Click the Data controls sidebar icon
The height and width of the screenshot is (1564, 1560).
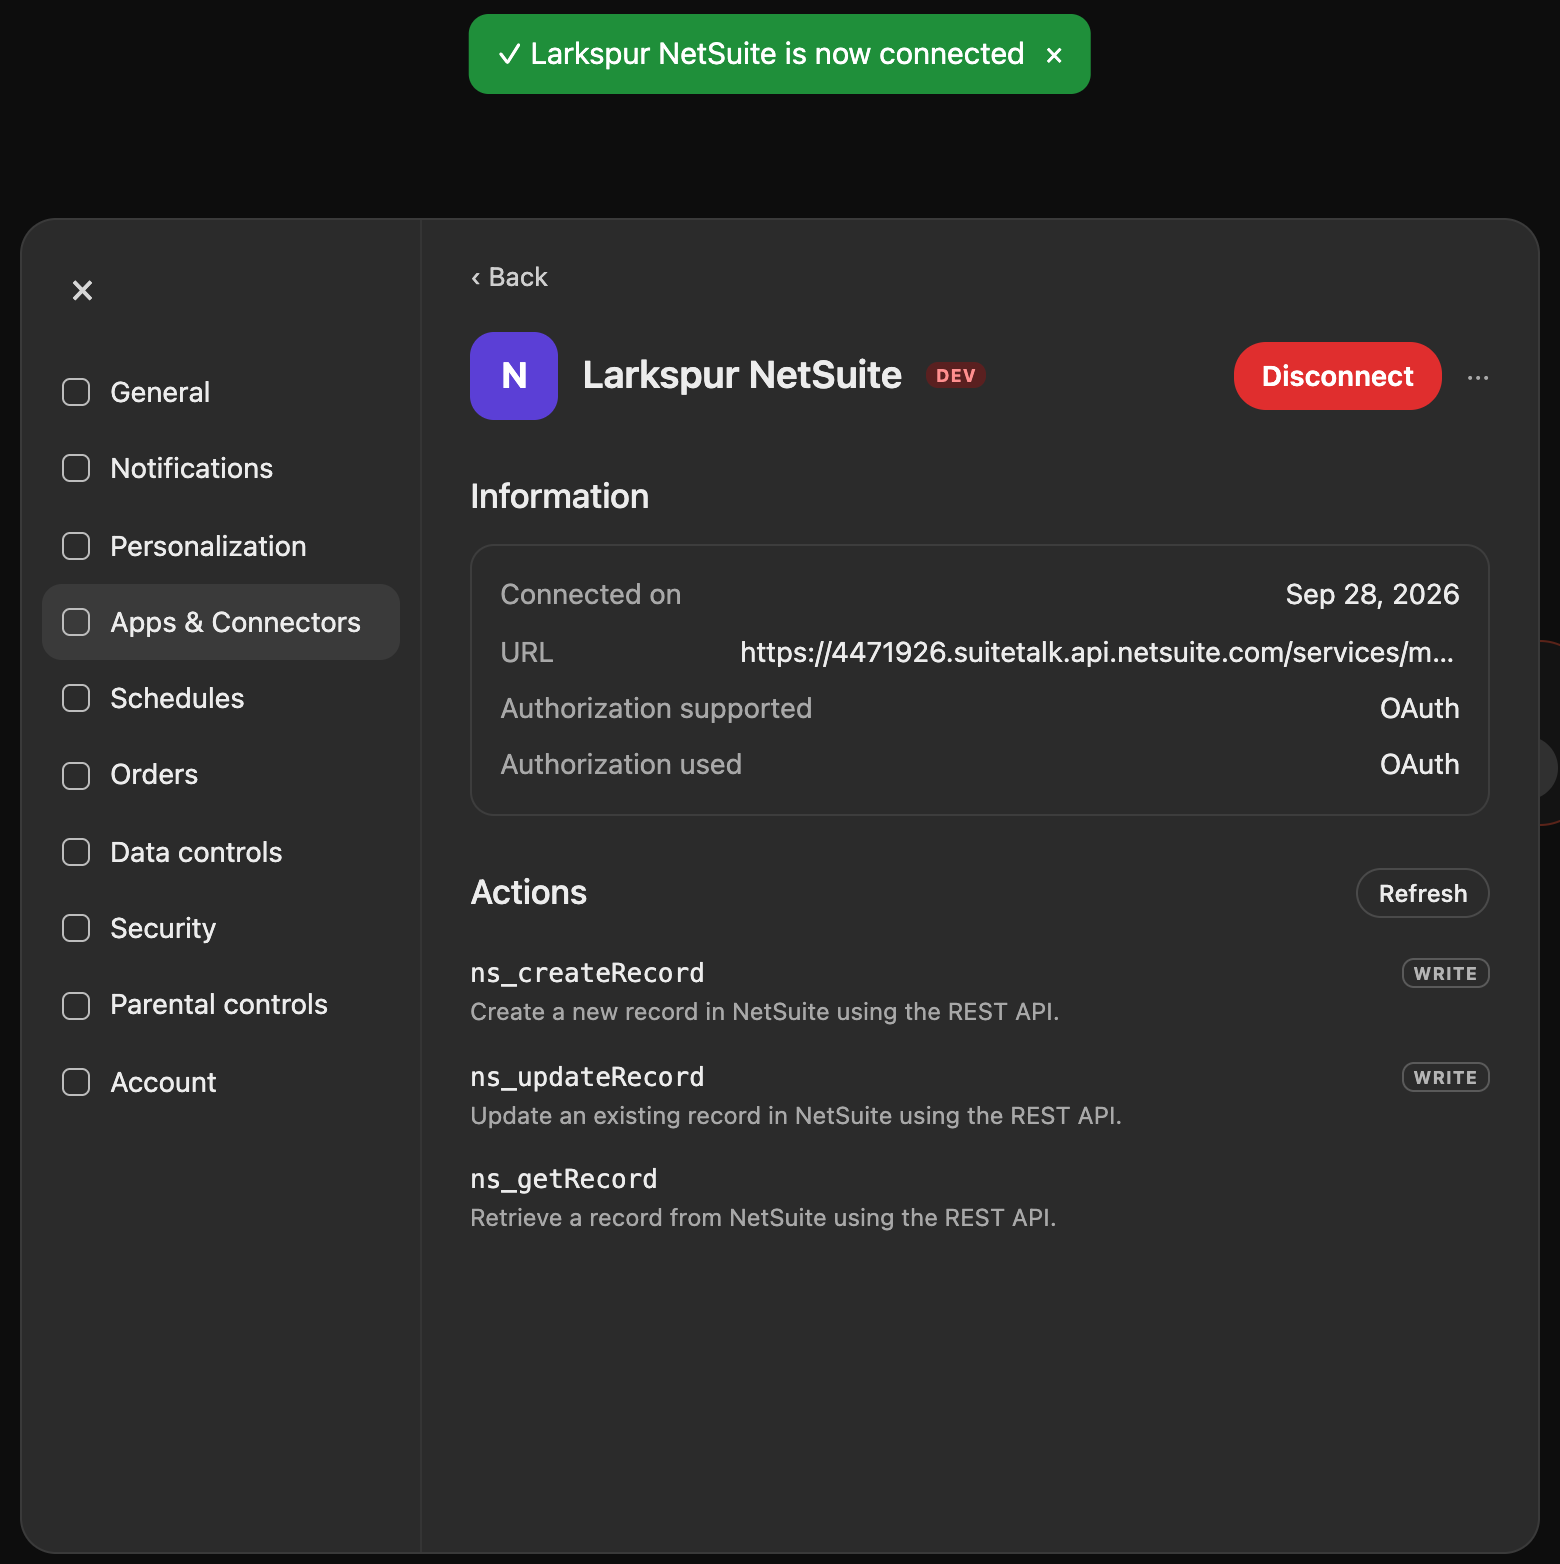(x=76, y=852)
